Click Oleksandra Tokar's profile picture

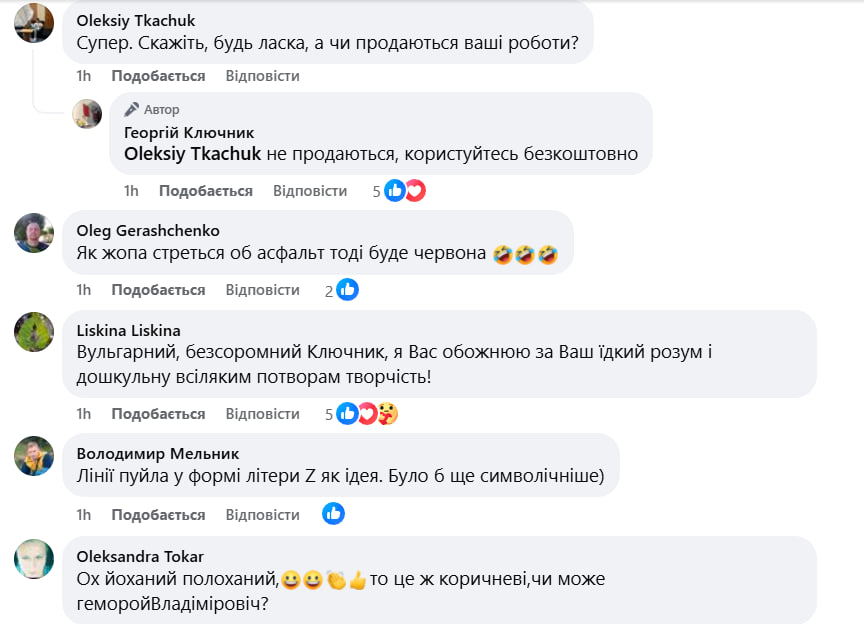click(34, 558)
